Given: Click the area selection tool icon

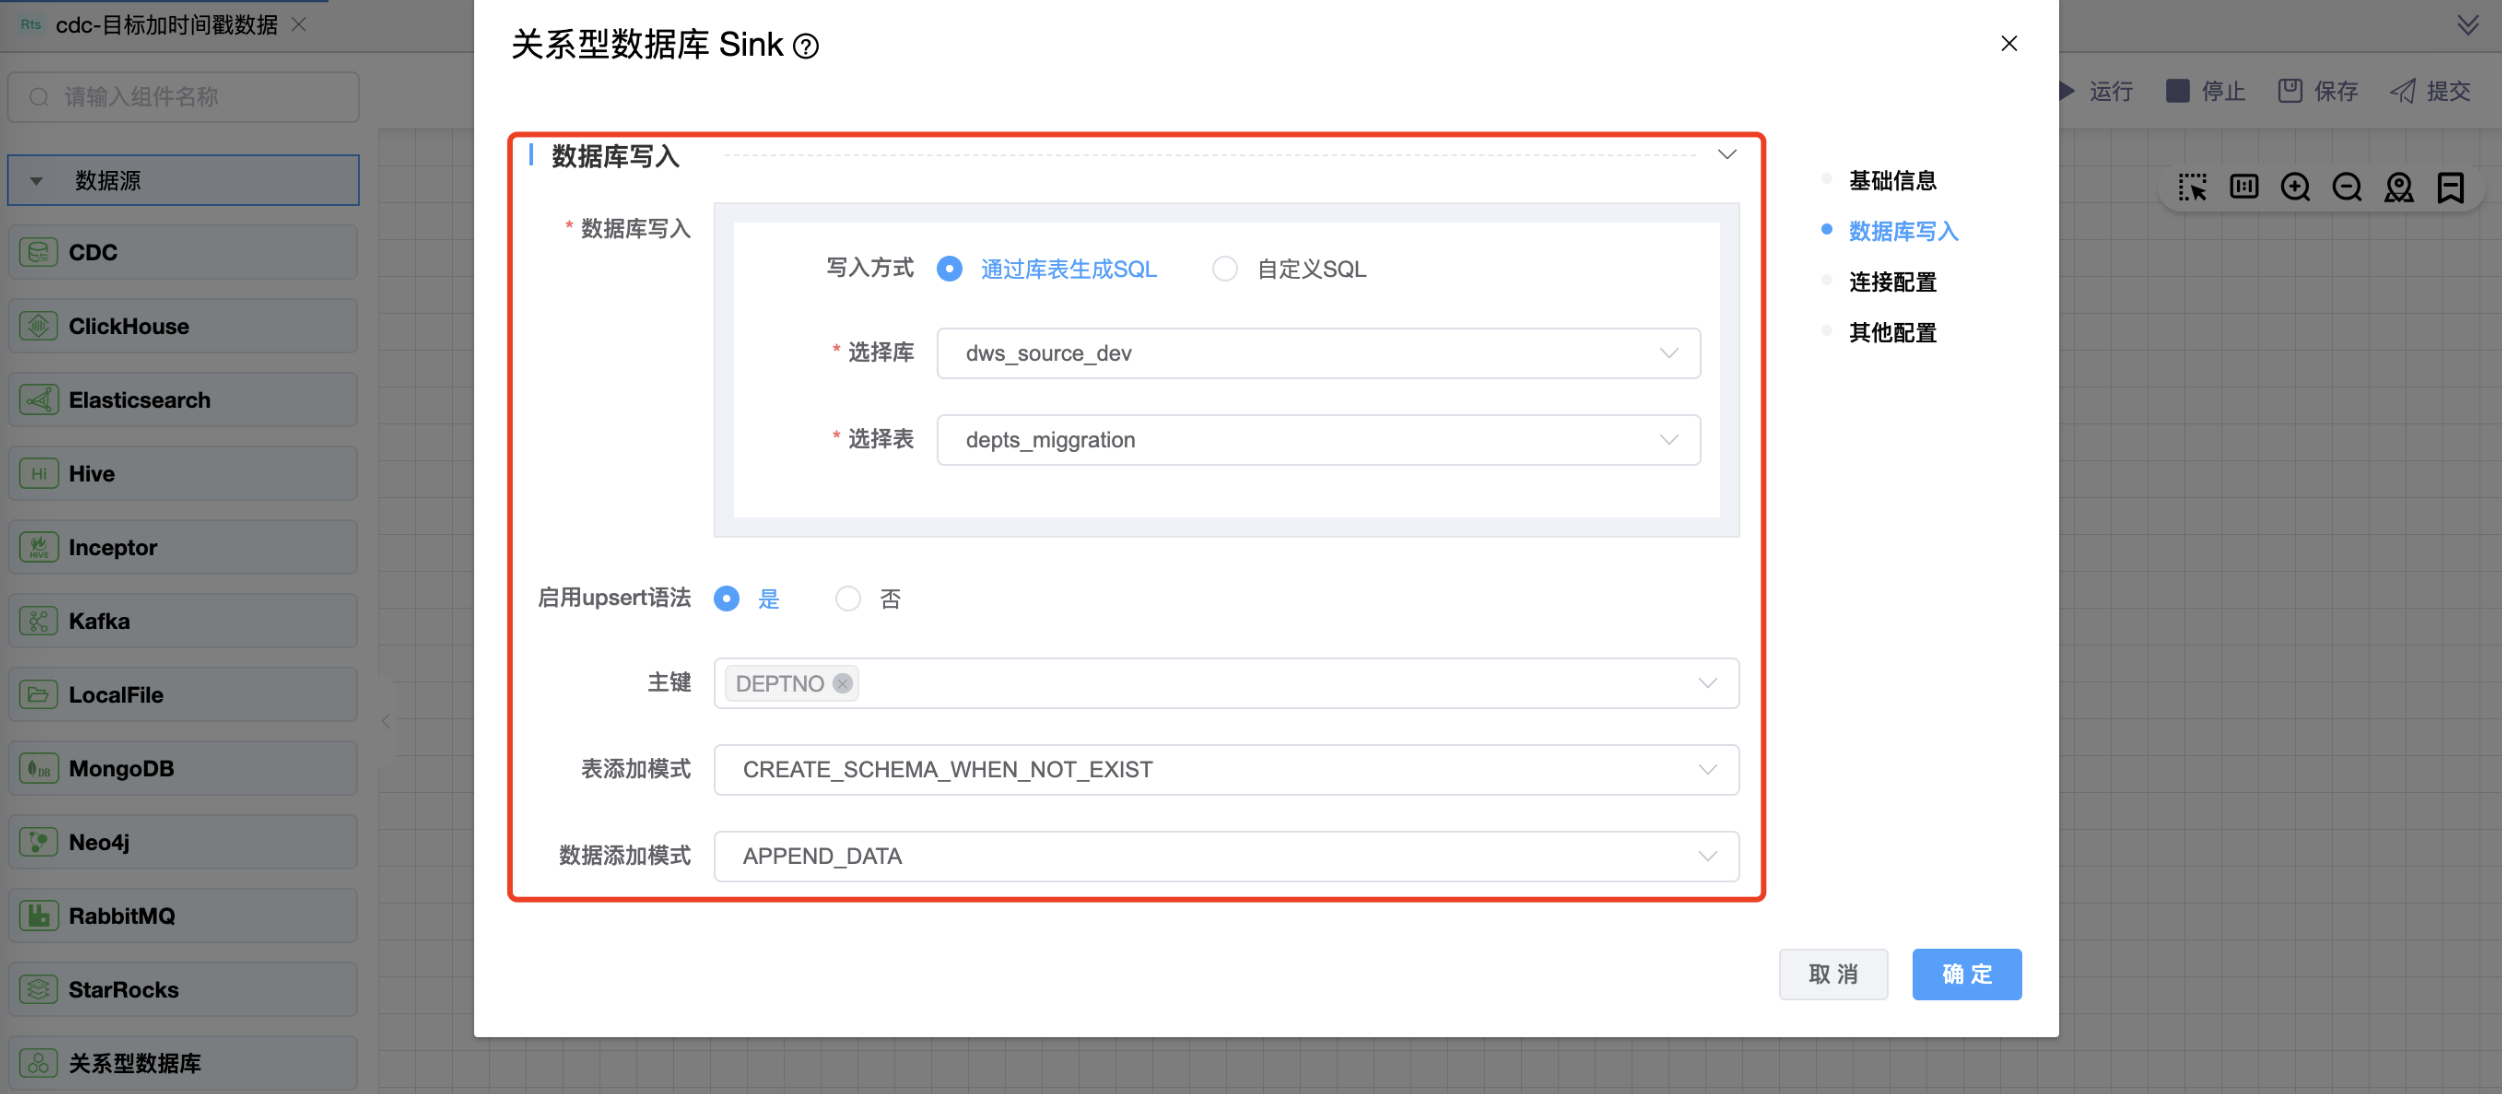Looking at the screenshot, I should point(2192,187).
